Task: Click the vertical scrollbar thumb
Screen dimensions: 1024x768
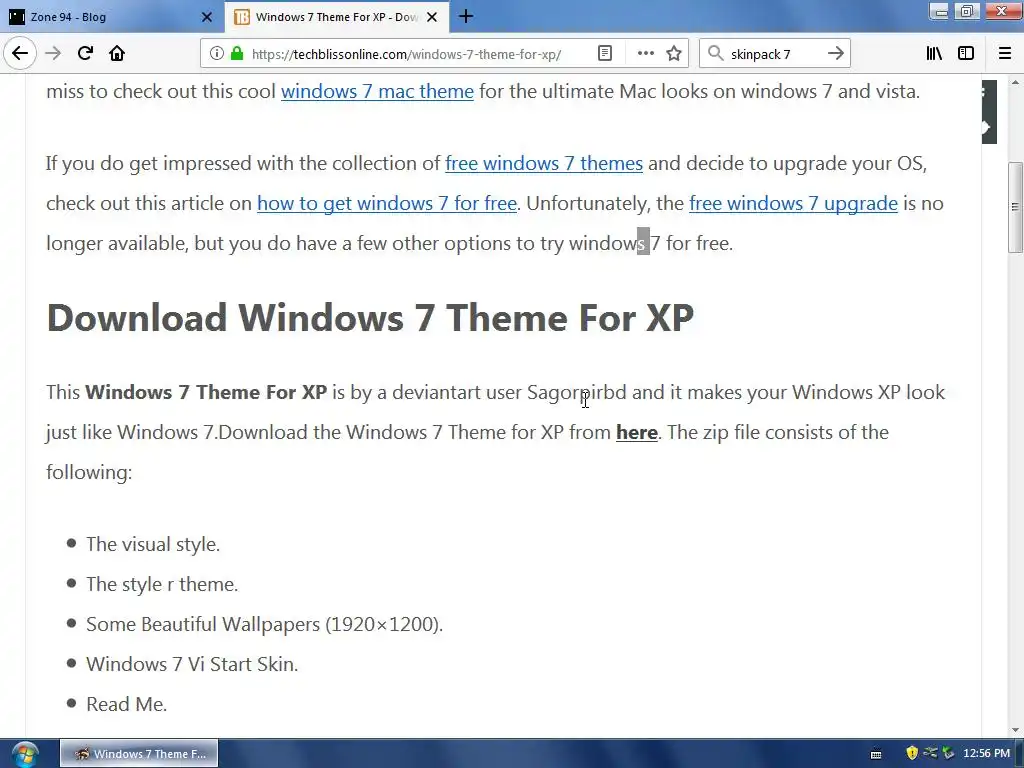Action: pos(1015,207)
